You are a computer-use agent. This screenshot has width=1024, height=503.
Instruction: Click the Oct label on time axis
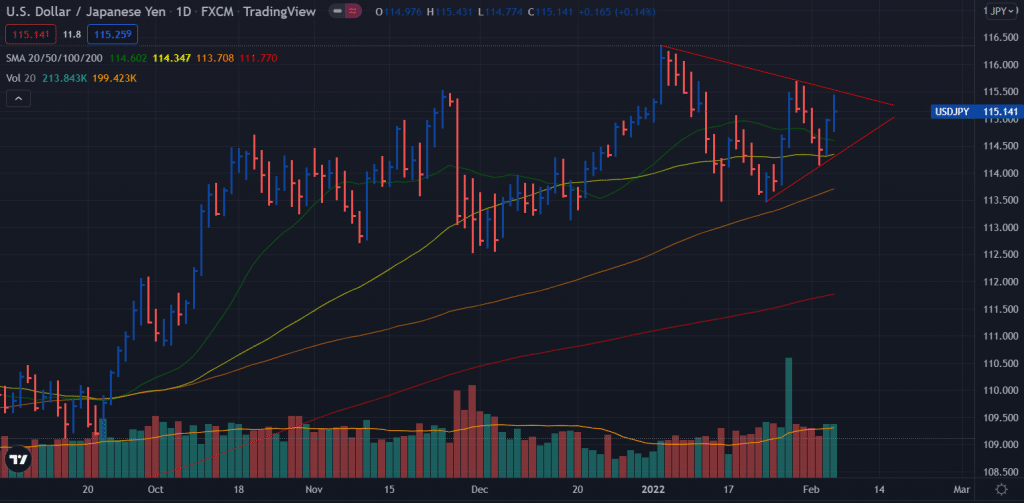155,489
